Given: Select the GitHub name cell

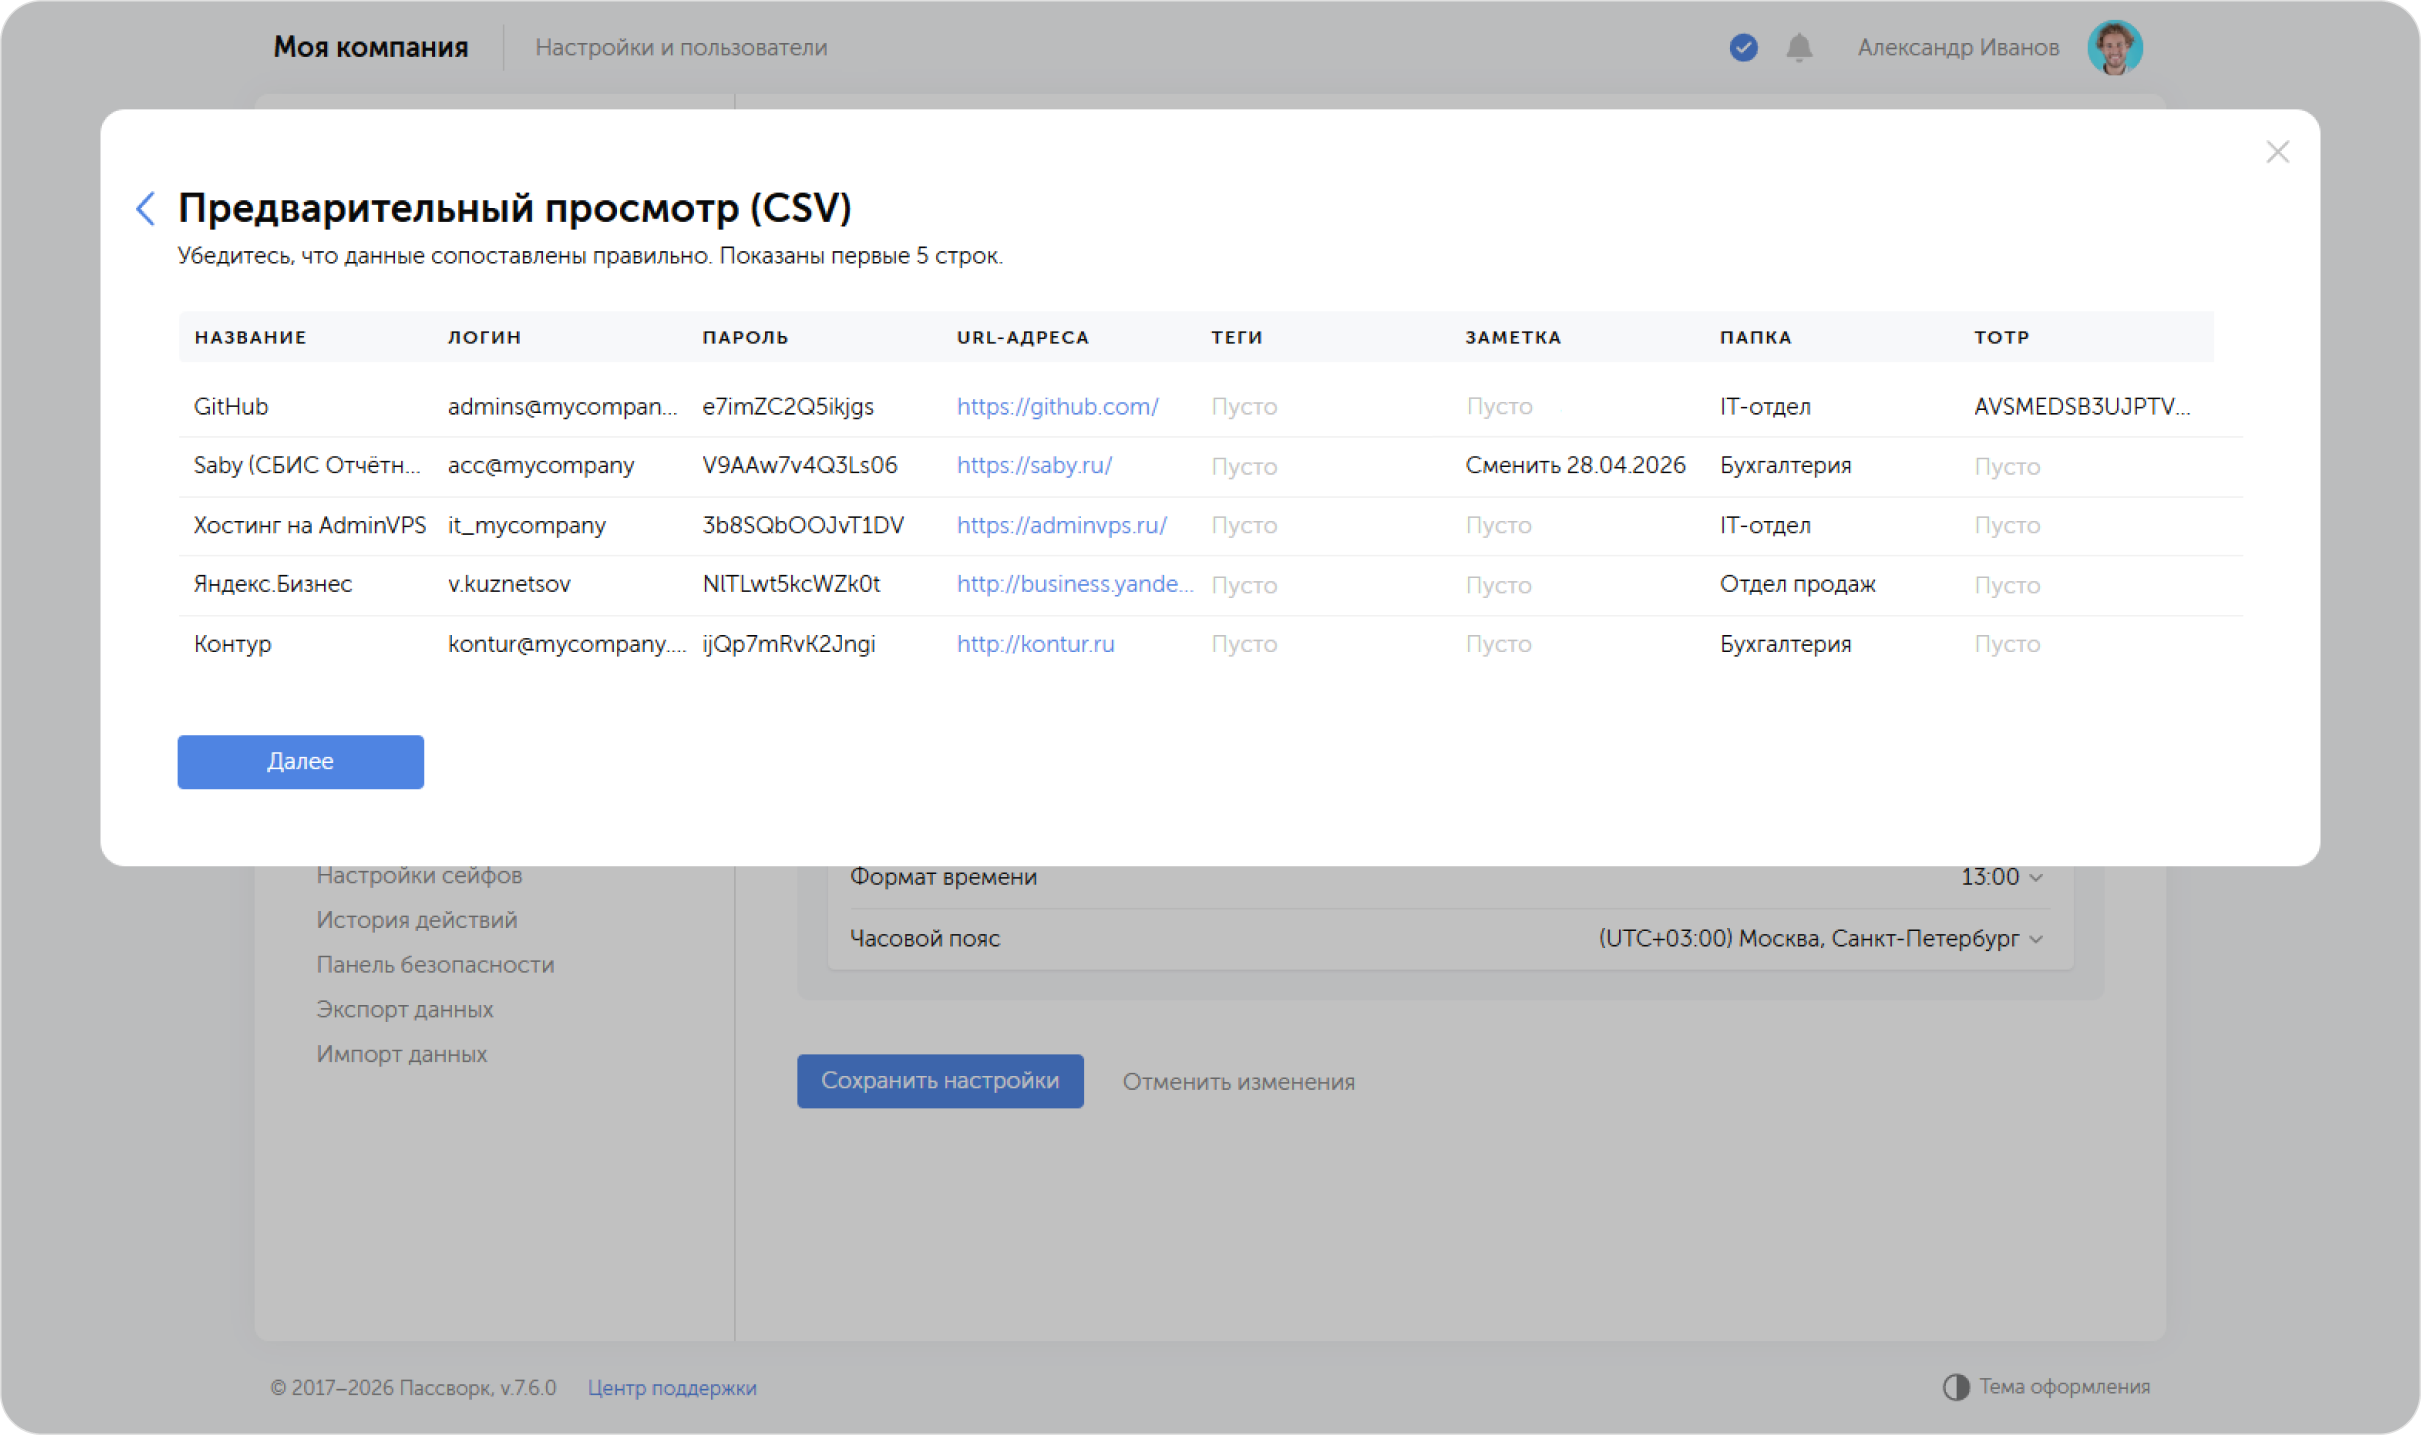Looking at the screenshot, I should (x=231, y=407).
